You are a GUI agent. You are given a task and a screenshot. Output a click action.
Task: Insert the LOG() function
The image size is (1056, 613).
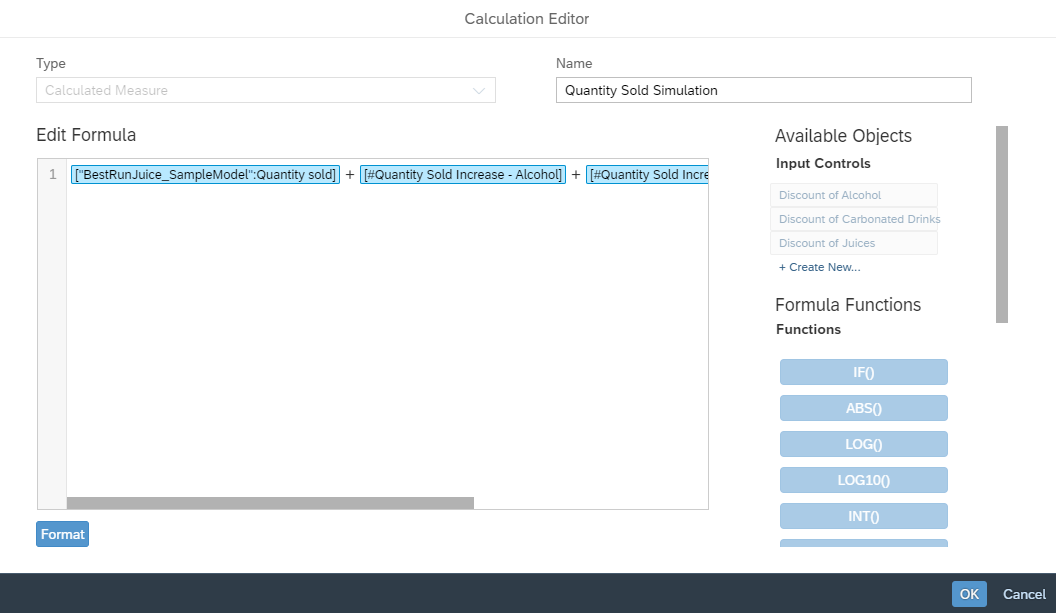(x=863, y=444)
